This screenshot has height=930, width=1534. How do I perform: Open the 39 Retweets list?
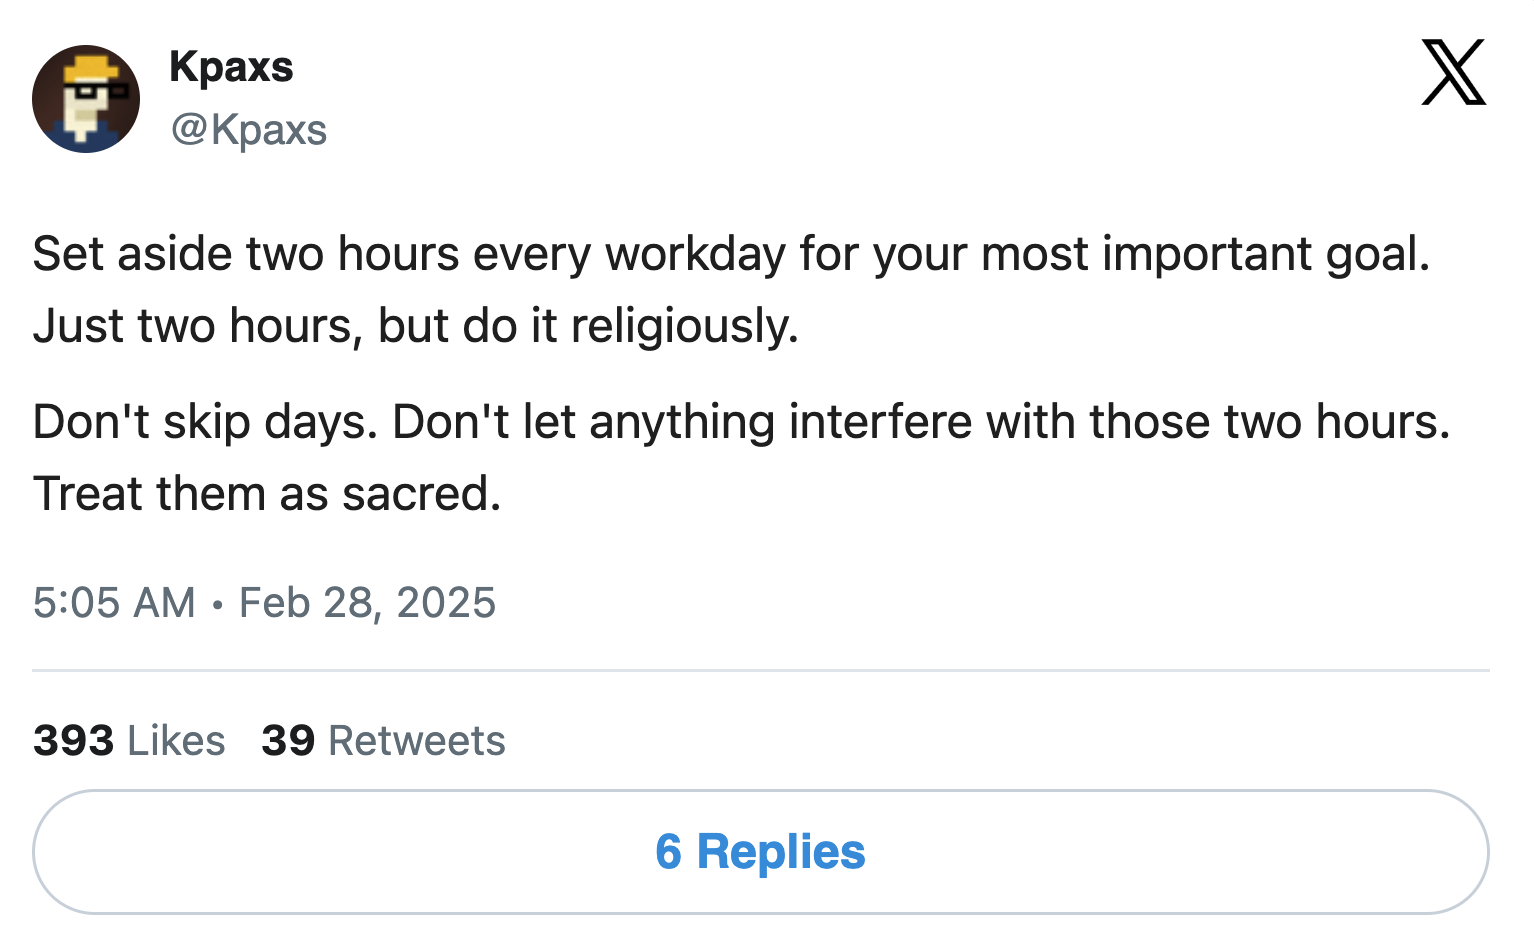pos(383,741)
